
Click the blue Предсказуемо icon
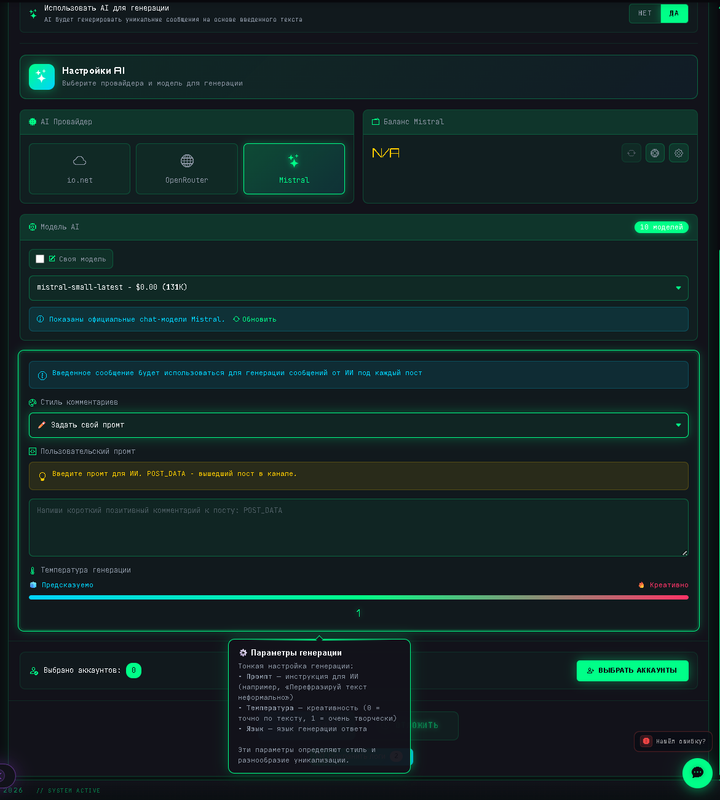(33, 585)
